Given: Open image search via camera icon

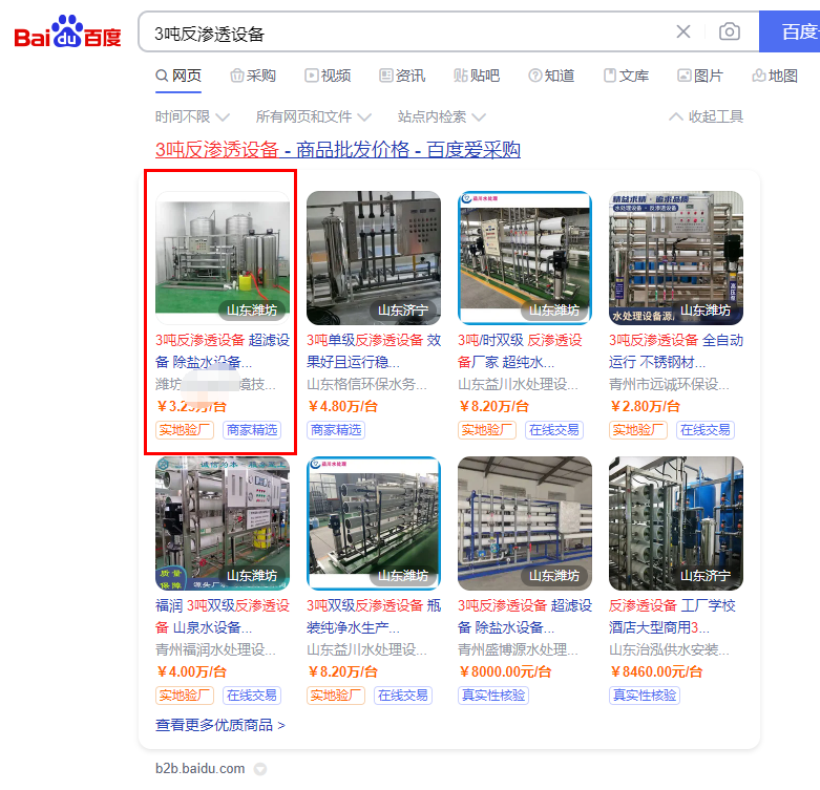Looking at the screenshot, I should [x=729, y=32].
